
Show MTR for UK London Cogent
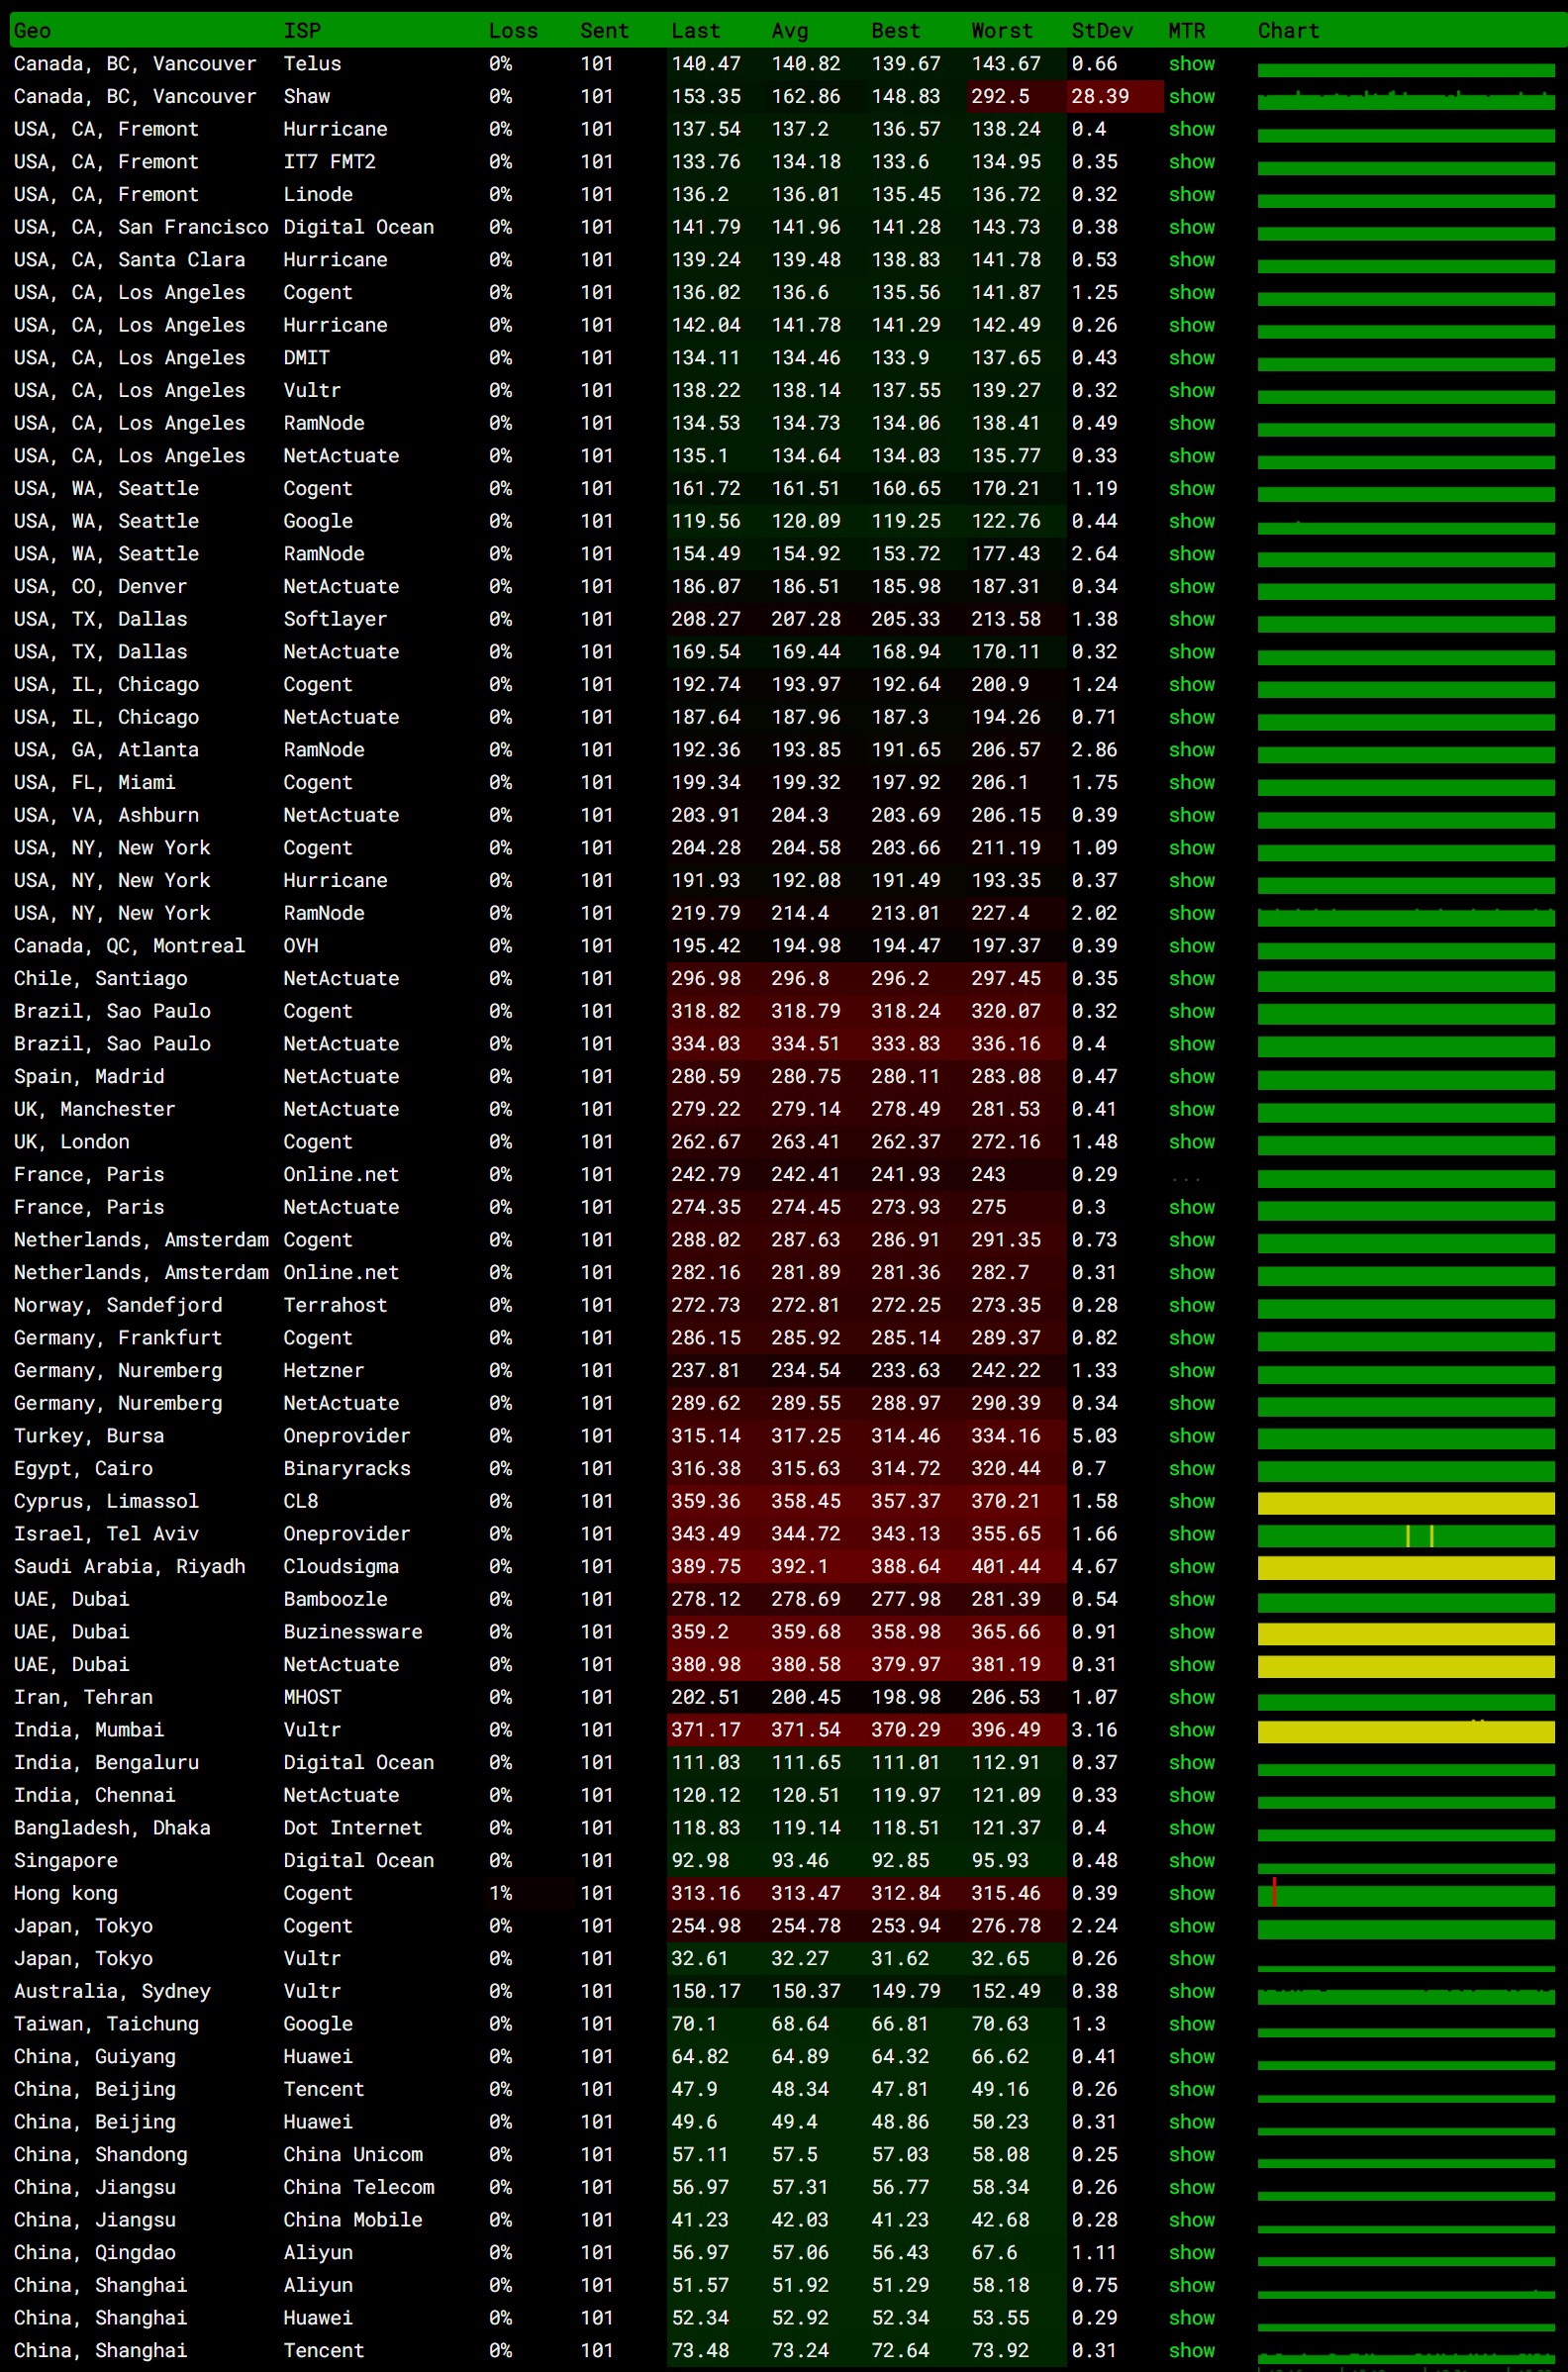pos(1191,1142)
